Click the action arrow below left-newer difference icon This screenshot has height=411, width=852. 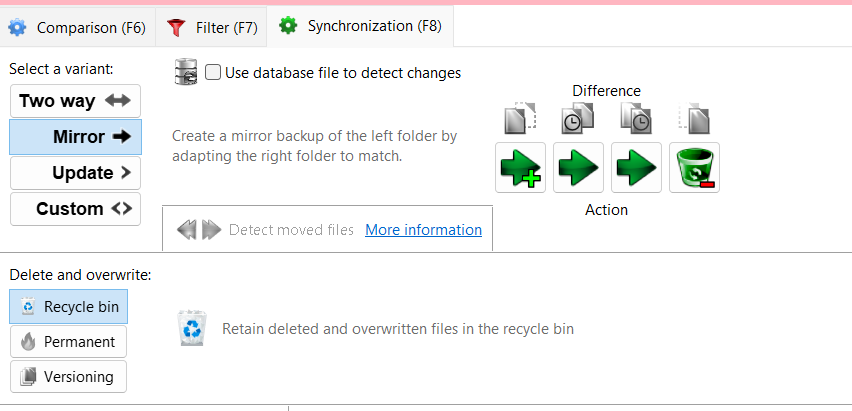coord(578,168)
